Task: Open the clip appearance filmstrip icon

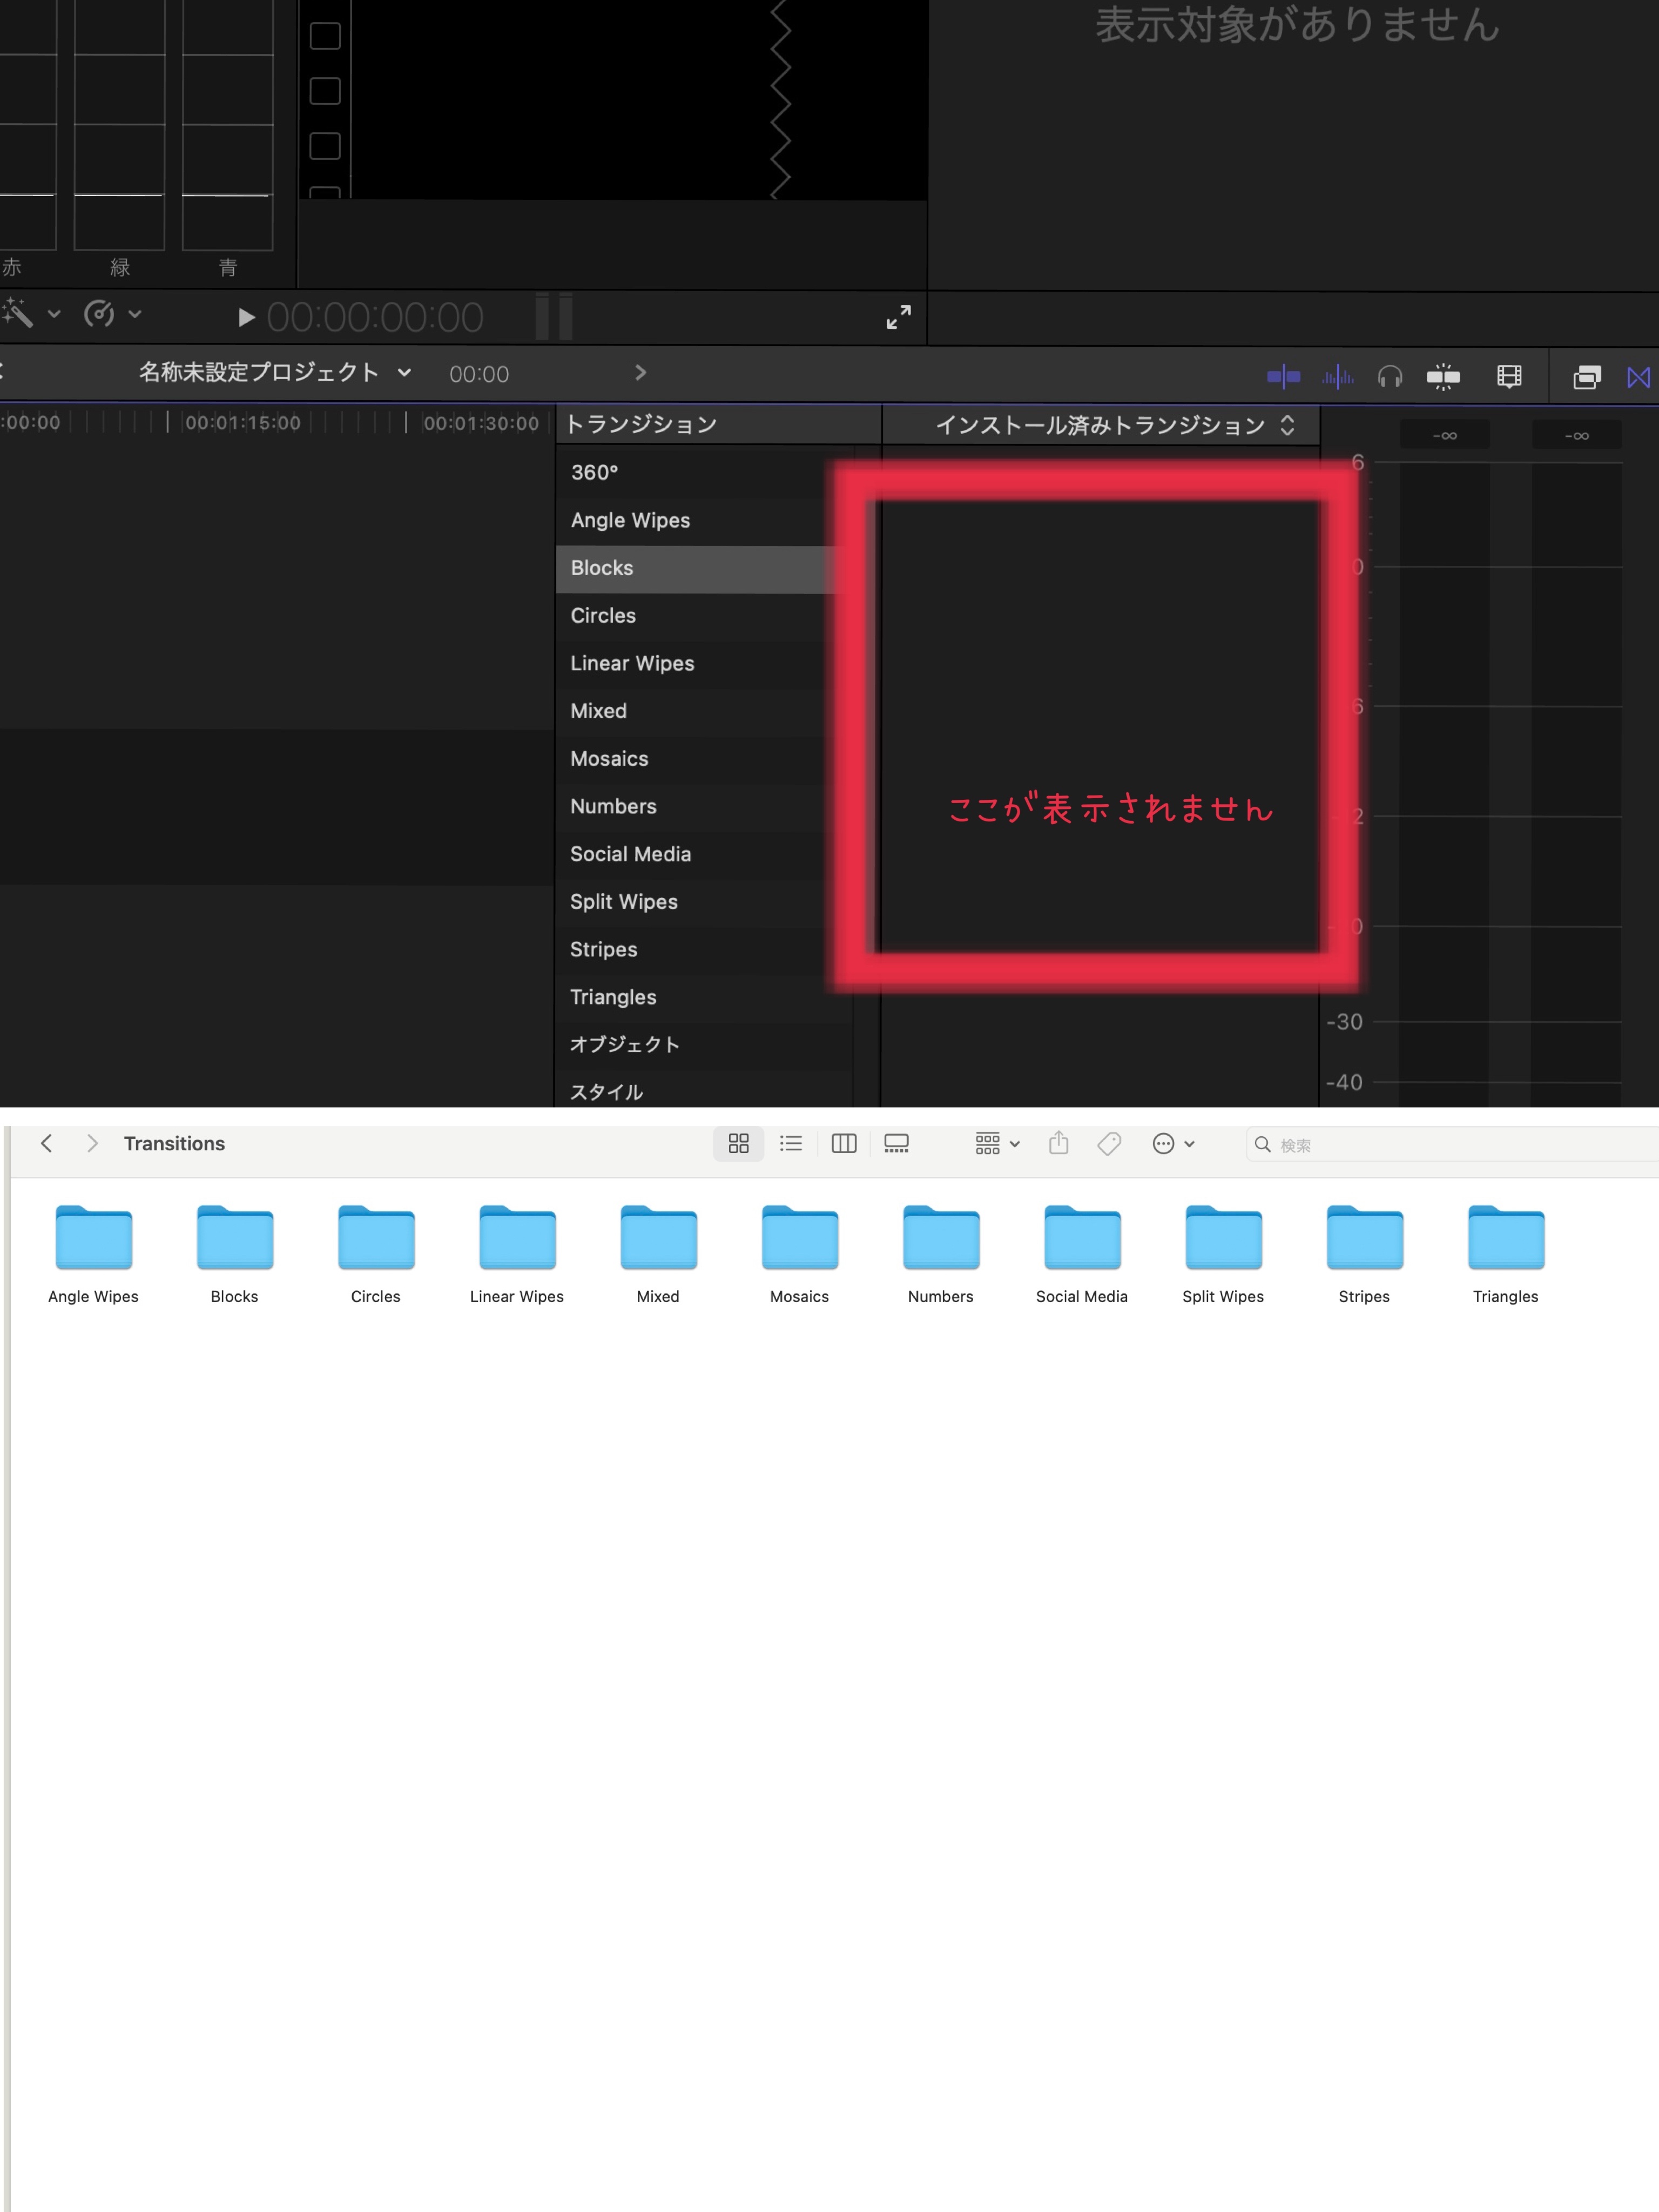Action: [1509, 377]
